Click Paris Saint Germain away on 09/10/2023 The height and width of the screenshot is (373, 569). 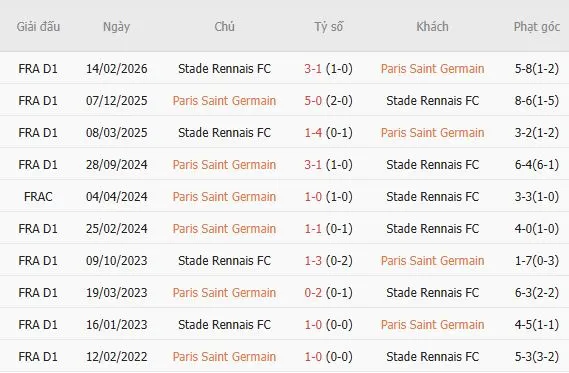433,261
